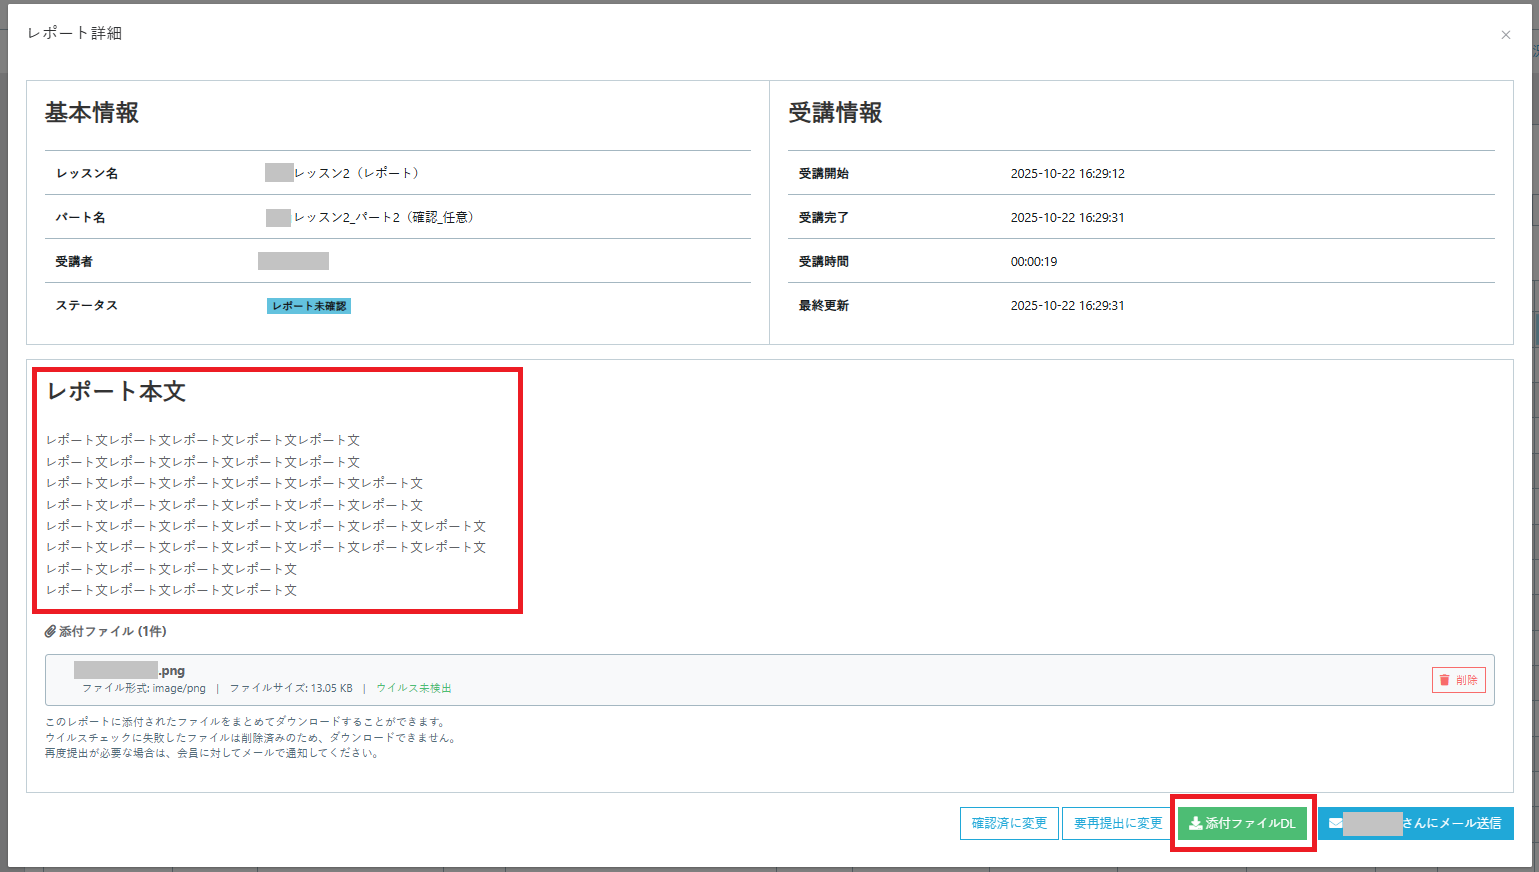
Task: Click the 受講開始 timestamp 2025-10-22 16:29:12
Action: (x=1067, y=173)
